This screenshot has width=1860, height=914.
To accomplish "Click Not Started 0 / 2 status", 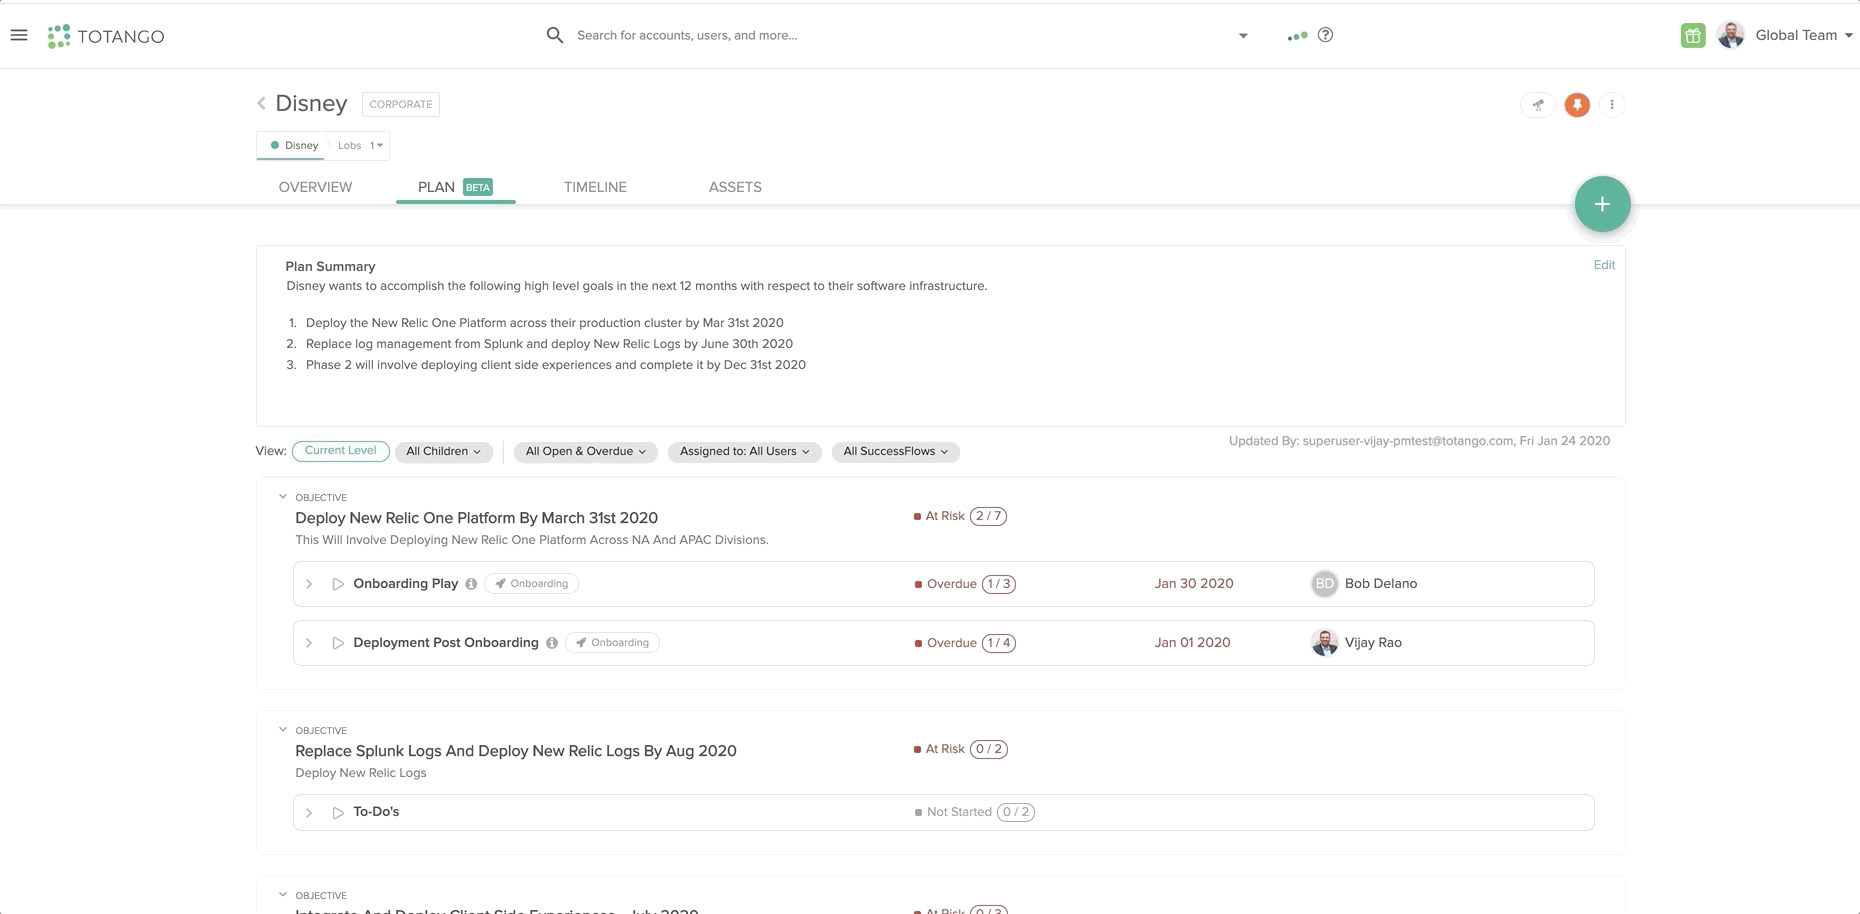I will click(974, 812).
